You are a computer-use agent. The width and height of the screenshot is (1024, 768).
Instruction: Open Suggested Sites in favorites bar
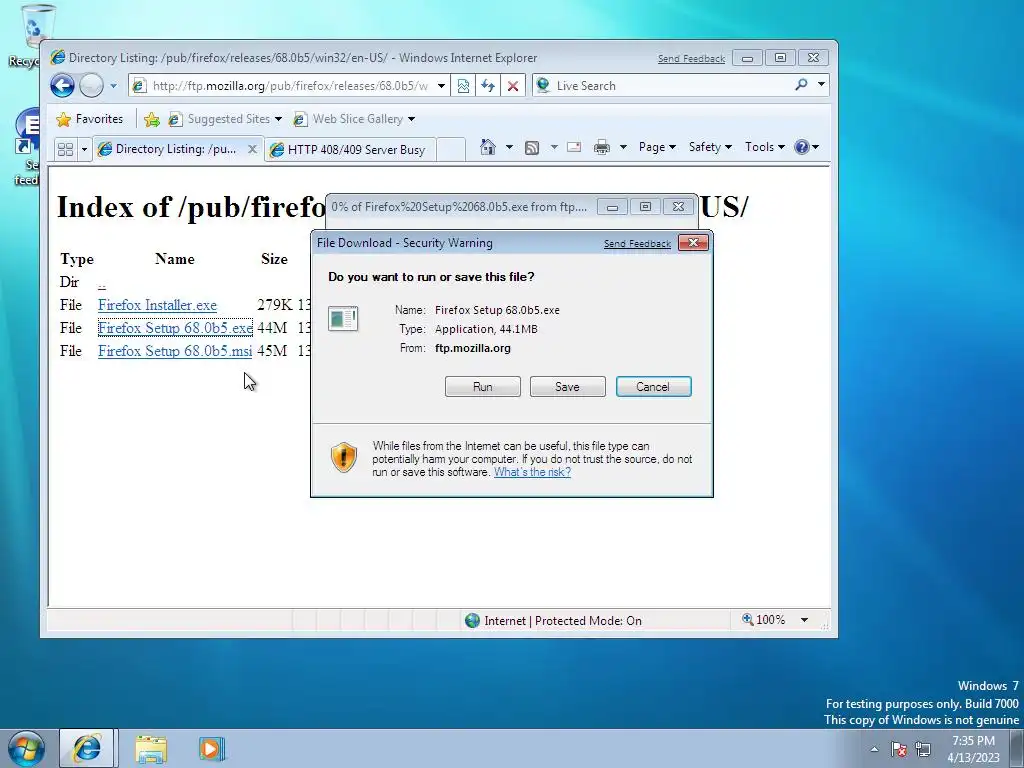tap(225, 119)
